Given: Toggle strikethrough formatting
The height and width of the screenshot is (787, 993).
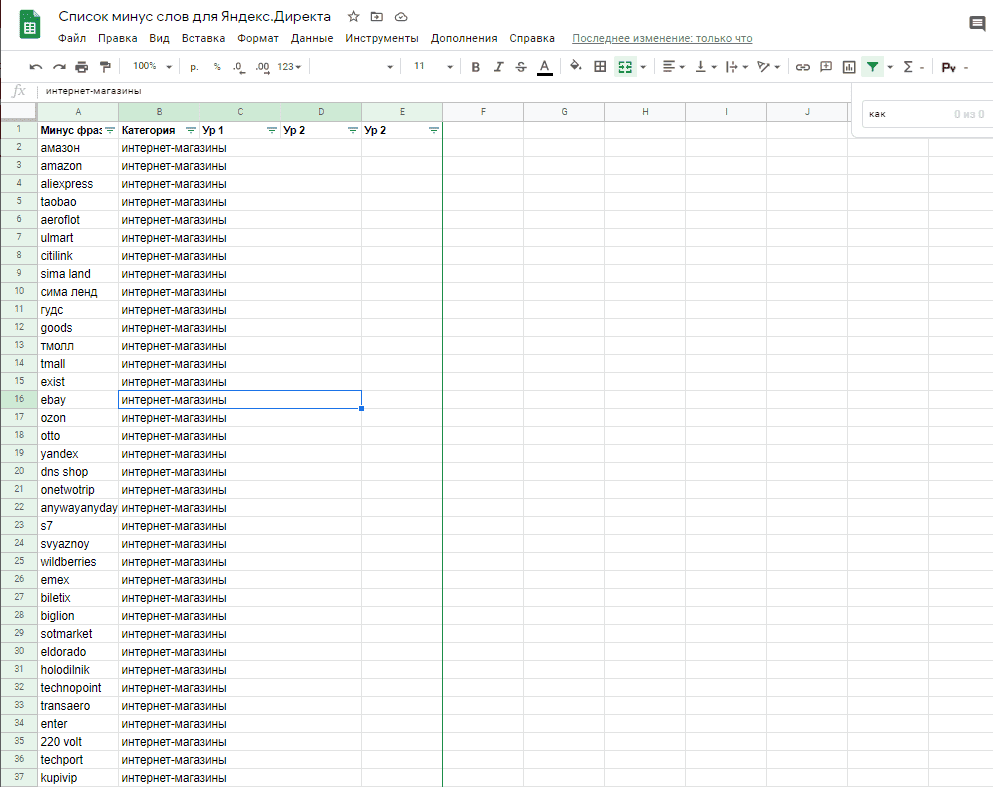Looking at the screenshot, I should tap(521, 66).
